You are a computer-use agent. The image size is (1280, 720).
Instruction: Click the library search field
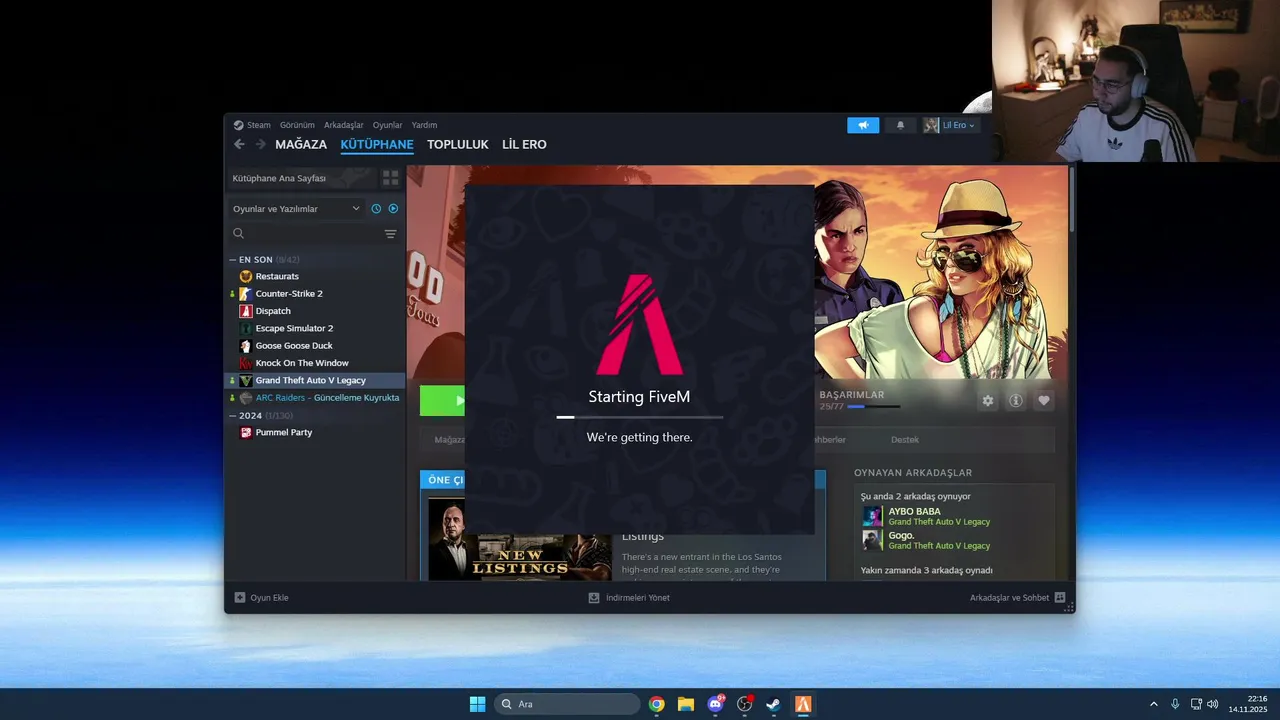coord(305,233)
